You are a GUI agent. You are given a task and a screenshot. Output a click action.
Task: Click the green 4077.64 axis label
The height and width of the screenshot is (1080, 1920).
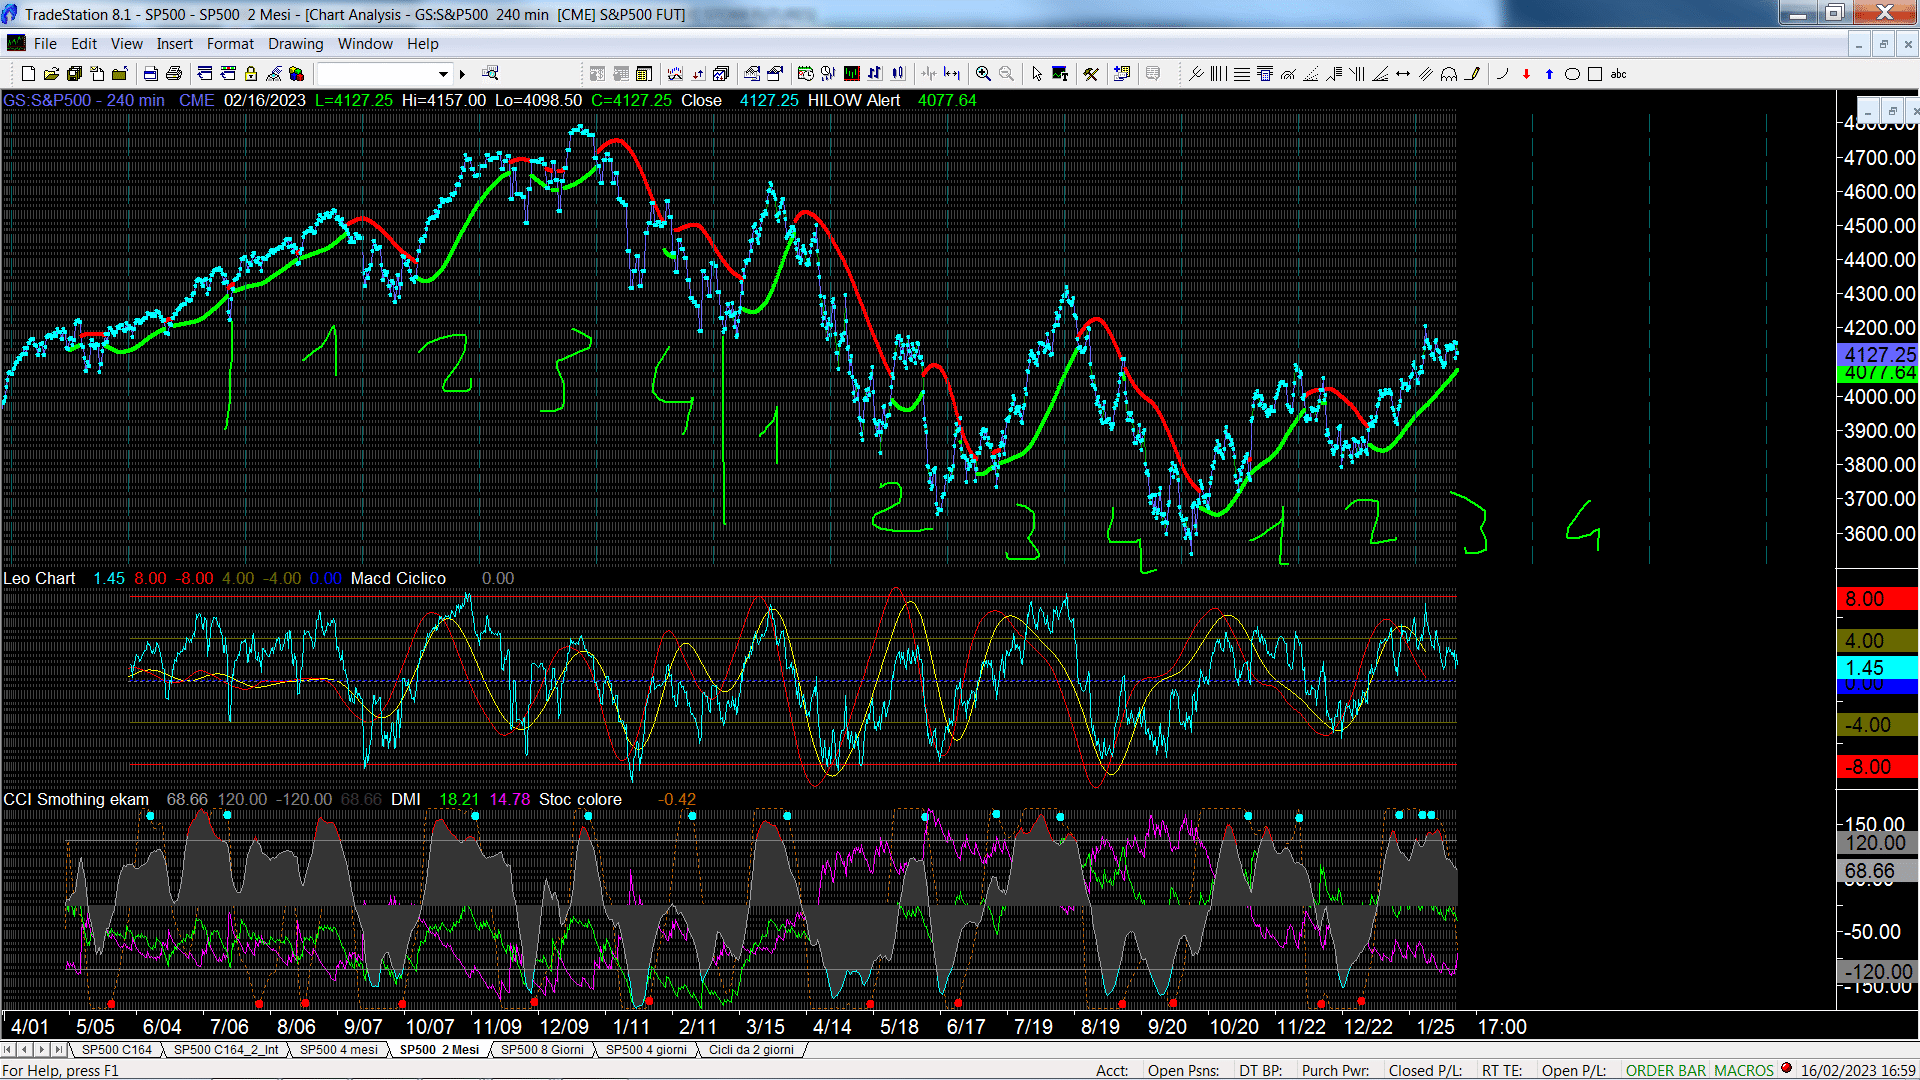pos(1879,373)
